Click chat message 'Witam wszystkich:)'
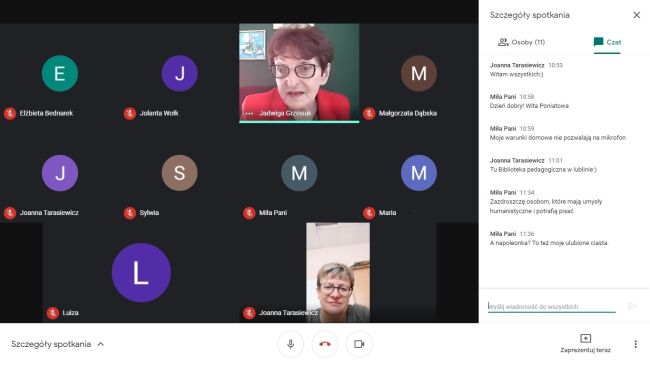Viewport: 650px width, 365px height. click(x=516, y=74)
